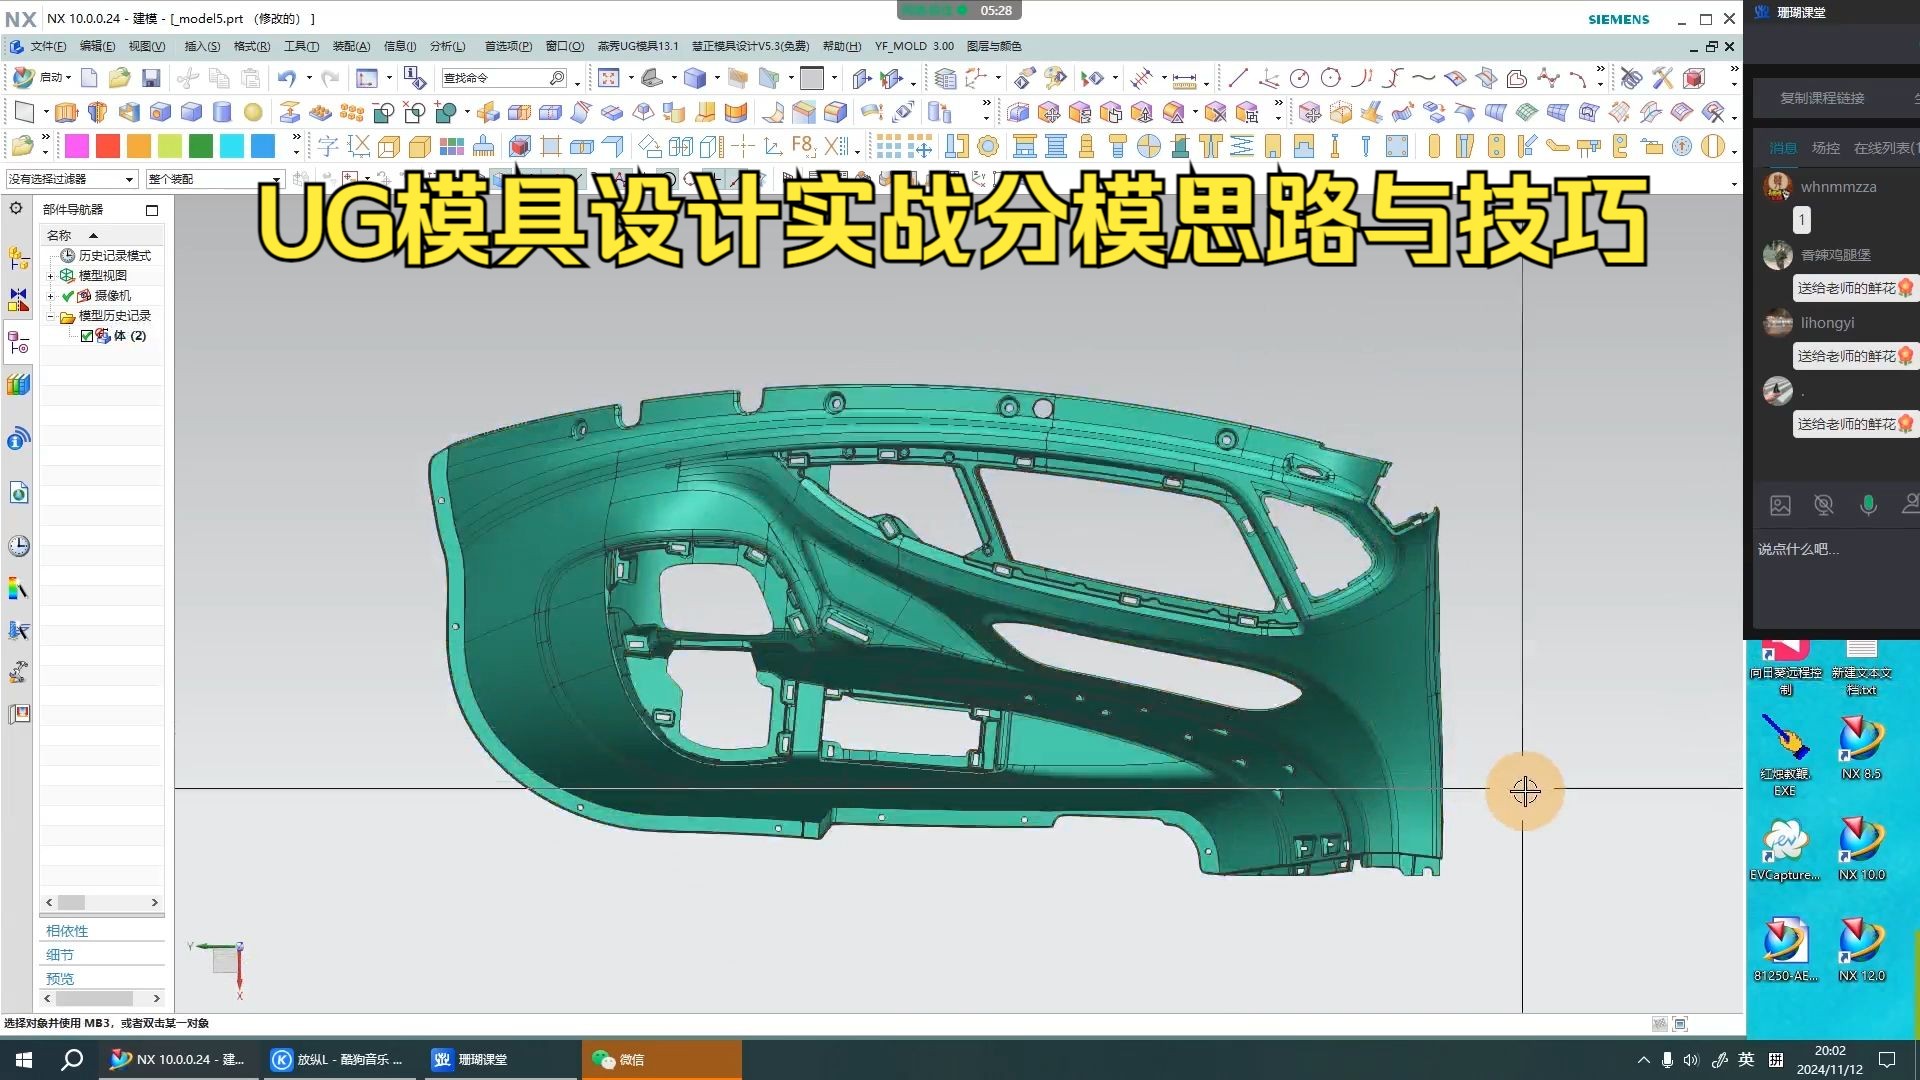Image resolution: width=1920 pixels, height=1080 pixels.
Task: Click the microphone toggle in 珊瑚课堂 panel
Action: (1868, 505)
